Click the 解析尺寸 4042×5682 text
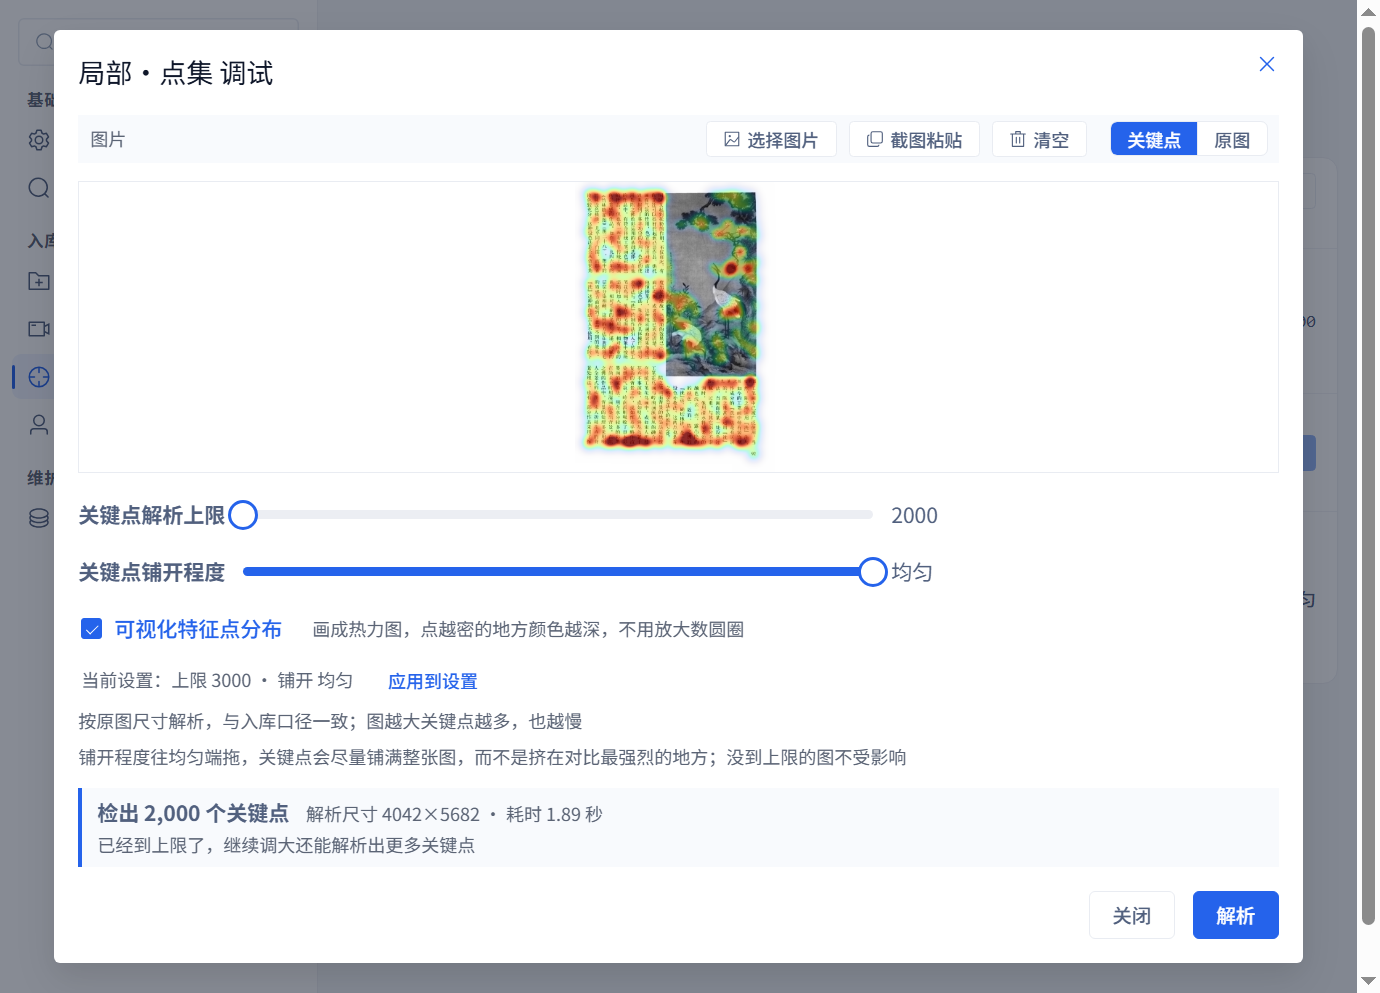 point(393,815)
